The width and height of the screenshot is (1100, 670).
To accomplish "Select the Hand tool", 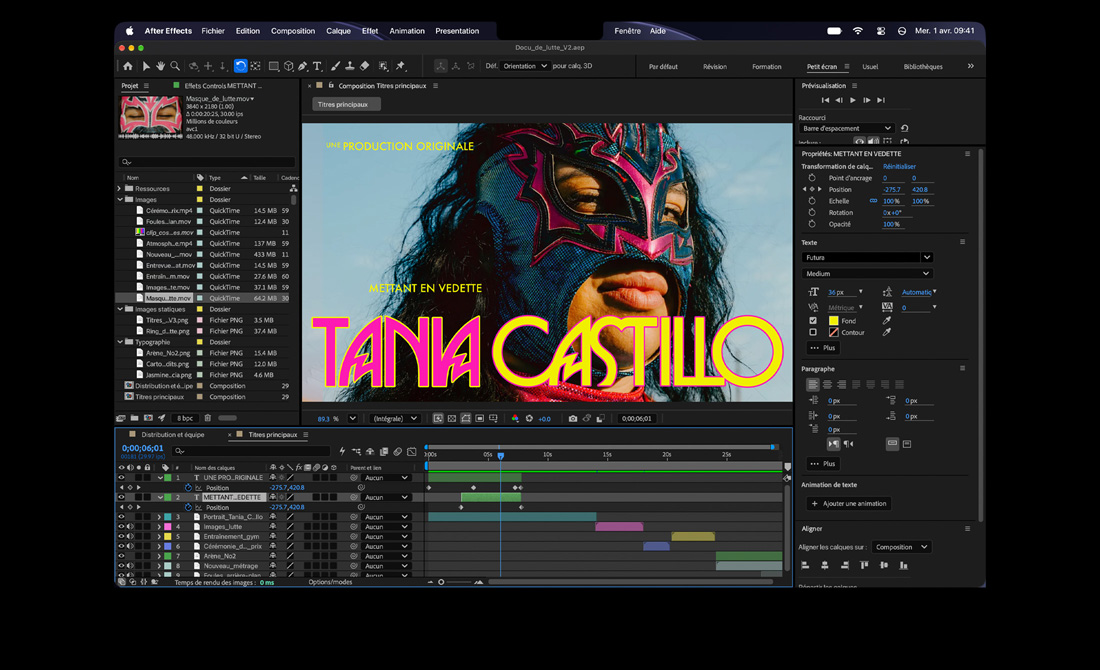I will pyautogui.click(x=160, y=66).
